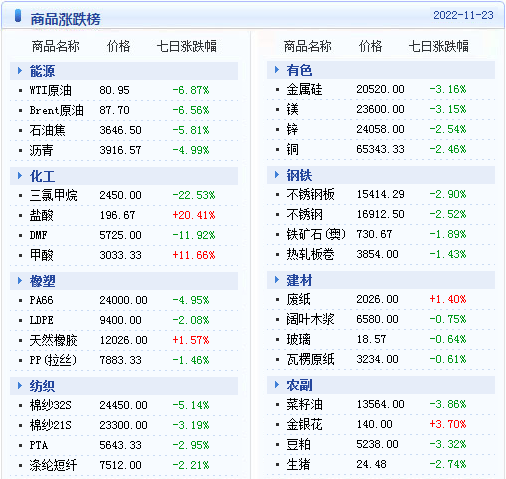Click 不锈钢 price 16912.50
Viewport: 506px width, 479px height.
(380, 214)
